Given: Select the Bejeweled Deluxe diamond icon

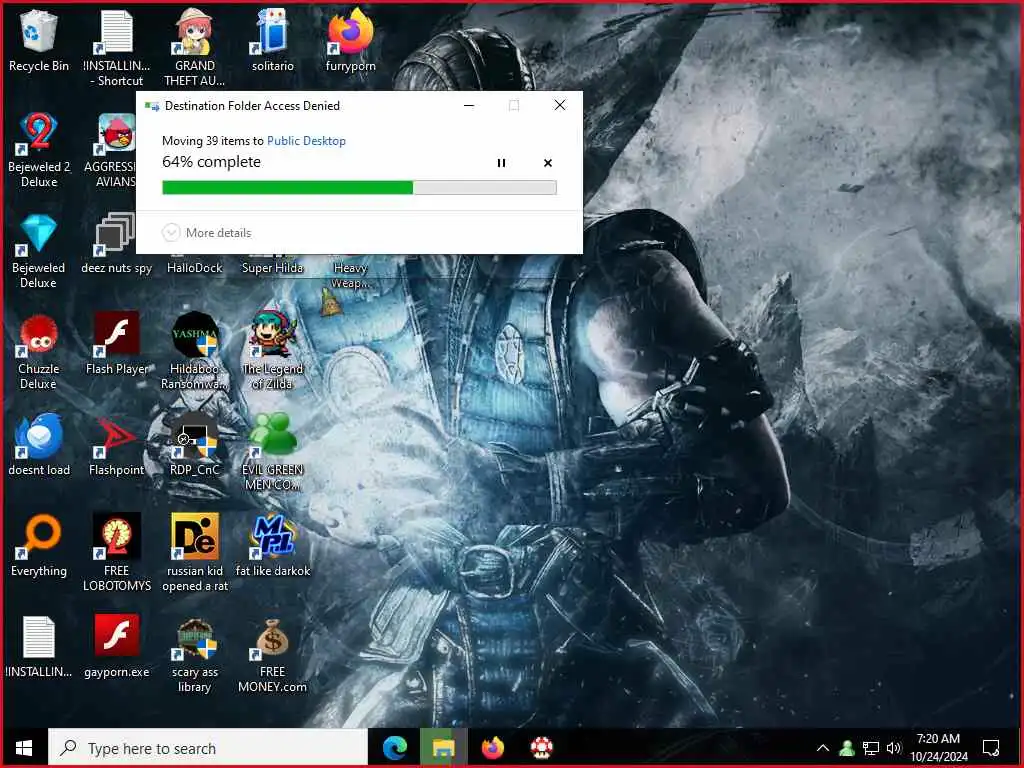Looking at the screenshot, I should pyautogui.click(x=39, y=251).
